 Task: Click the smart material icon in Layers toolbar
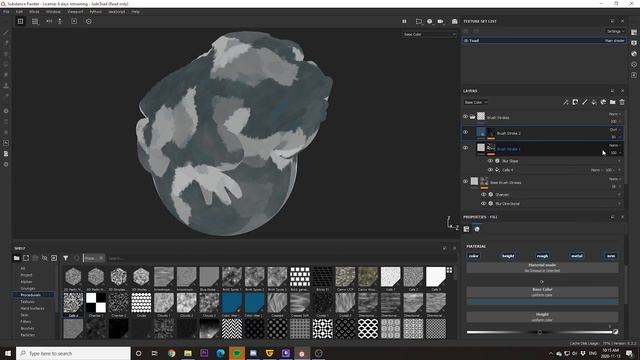(x=603, y=102)
